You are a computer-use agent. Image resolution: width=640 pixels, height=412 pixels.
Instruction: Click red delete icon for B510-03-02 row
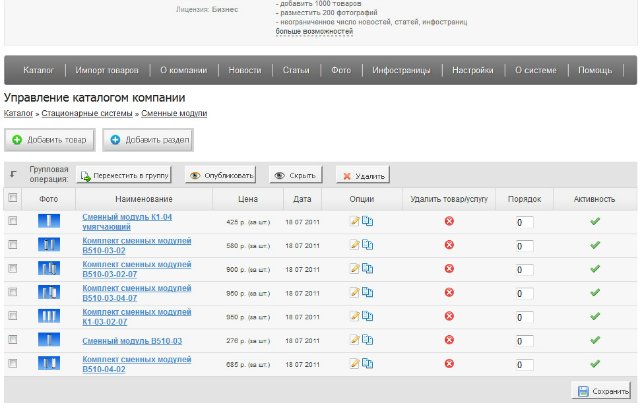coord(449,245)
